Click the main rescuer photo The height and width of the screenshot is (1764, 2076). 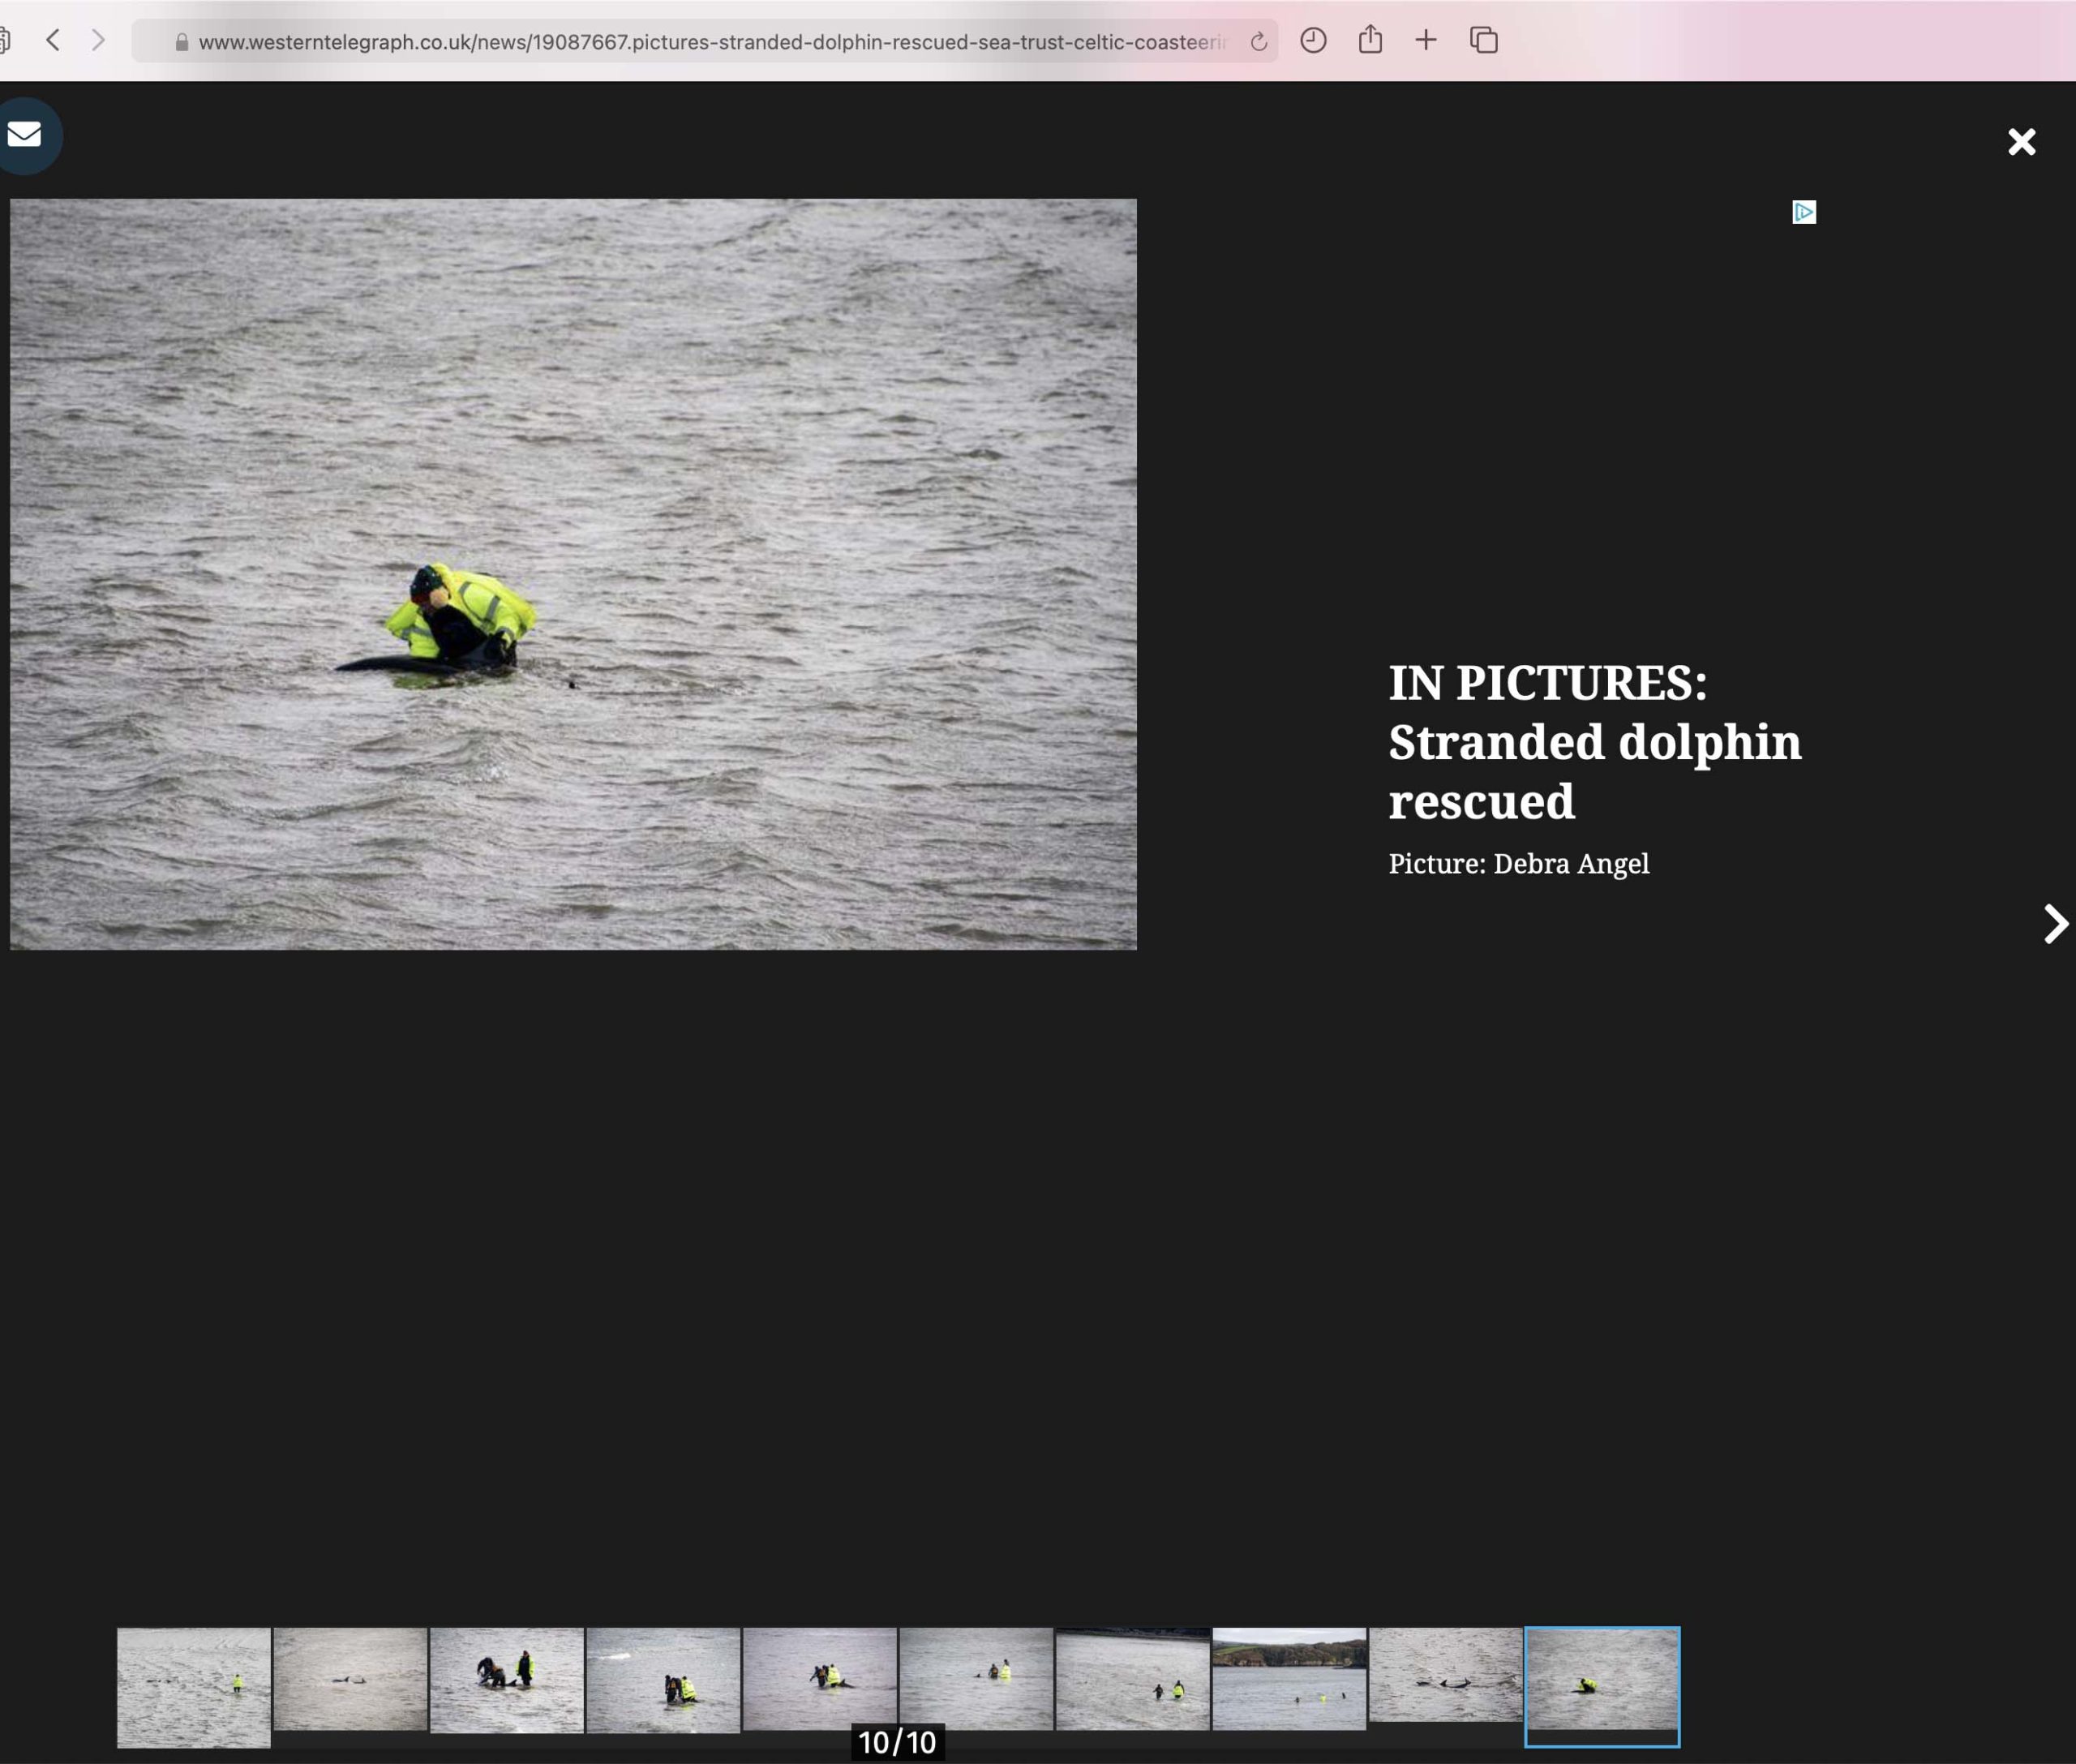point(573,574)
